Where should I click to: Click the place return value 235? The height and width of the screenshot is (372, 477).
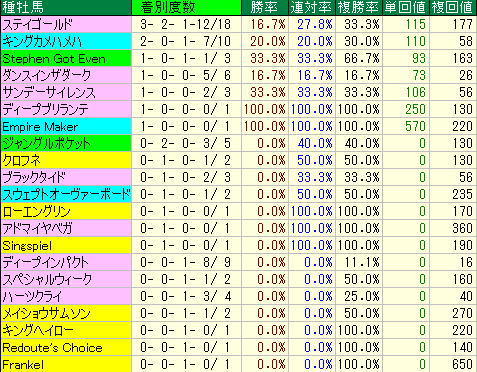(463, 194)
